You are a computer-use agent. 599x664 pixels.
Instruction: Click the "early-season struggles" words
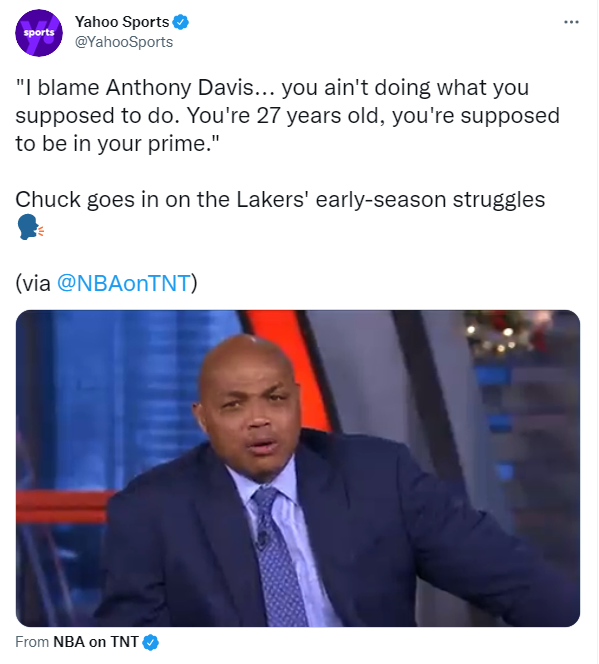(x=430, y=199)
